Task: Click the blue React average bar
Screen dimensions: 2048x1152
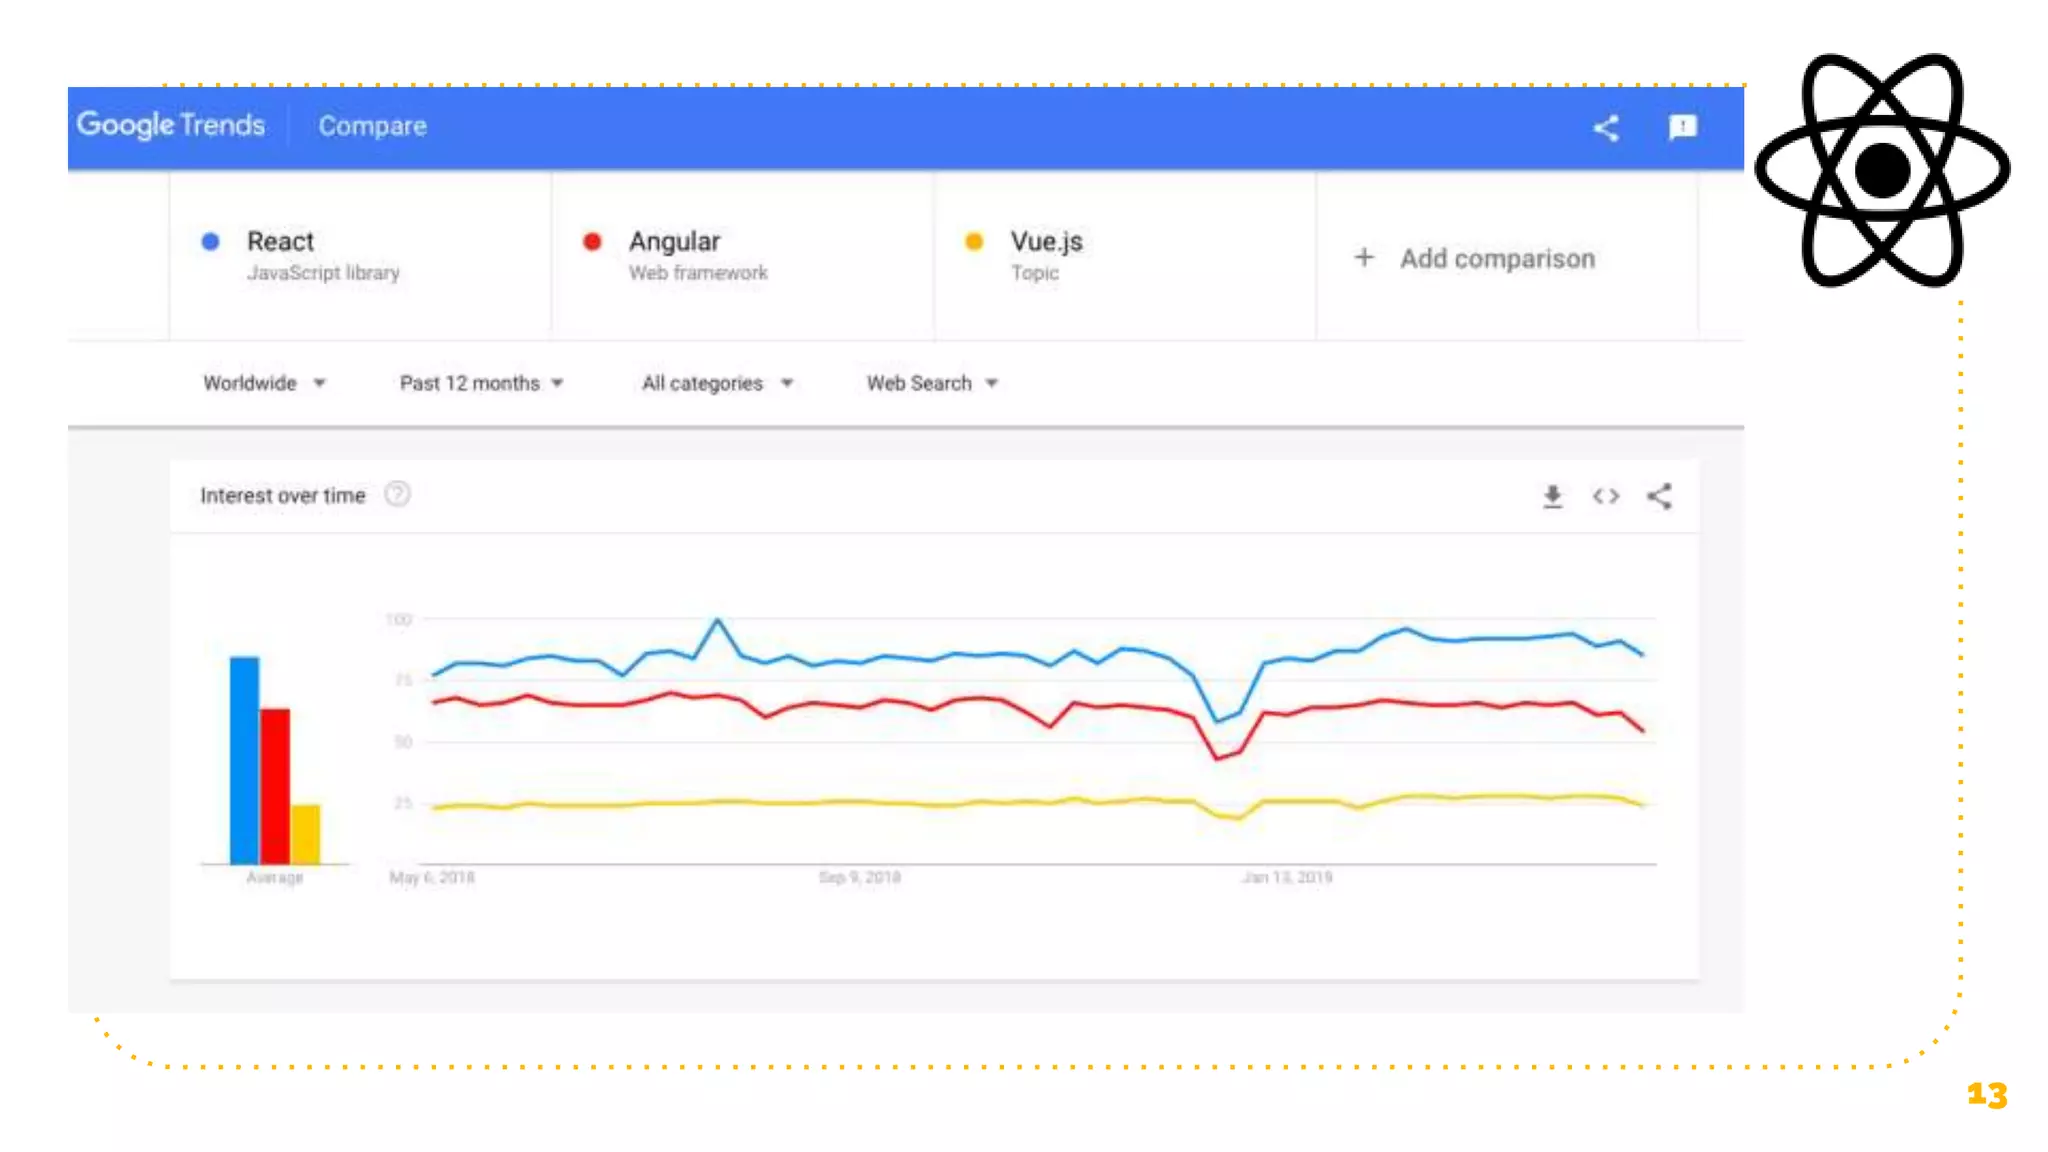Action: pos(244,760)
